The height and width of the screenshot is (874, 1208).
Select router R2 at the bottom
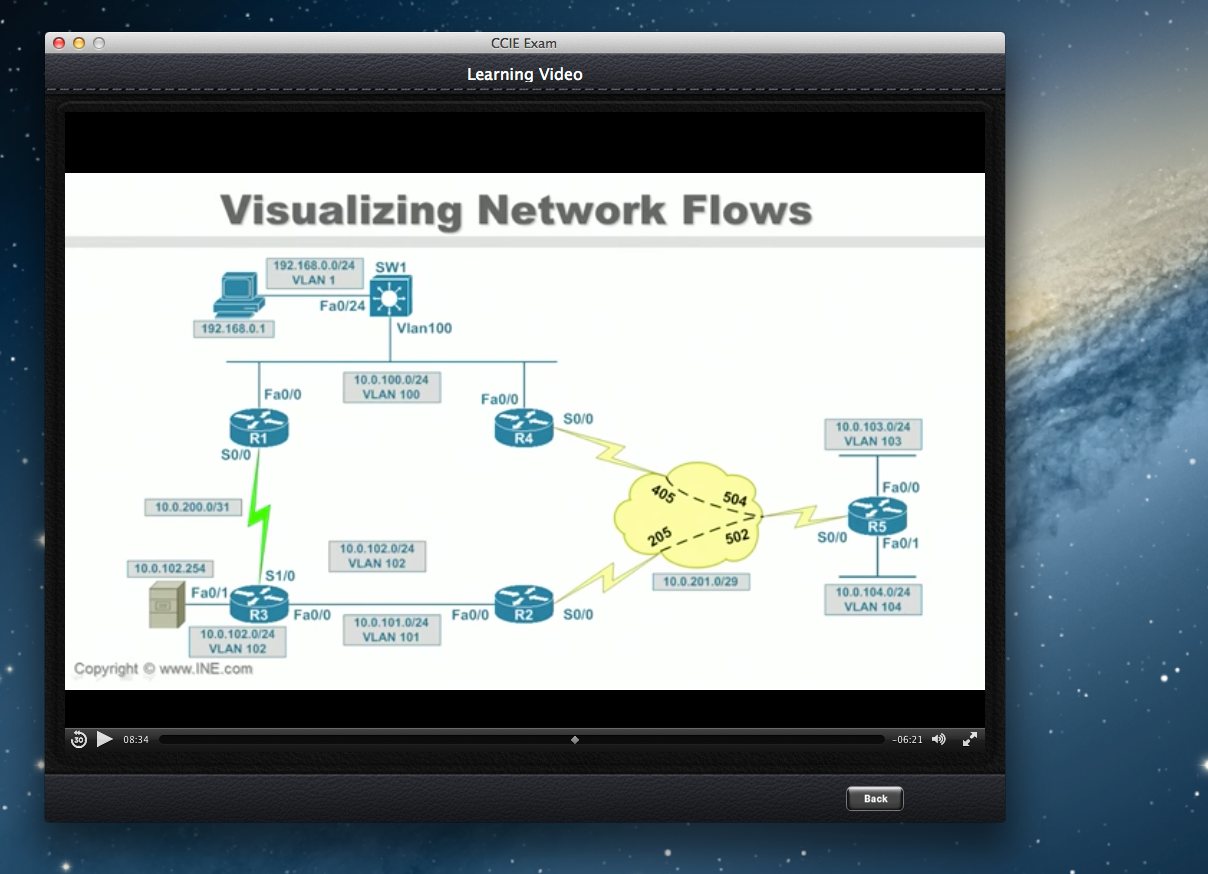[x=522, y=604]
